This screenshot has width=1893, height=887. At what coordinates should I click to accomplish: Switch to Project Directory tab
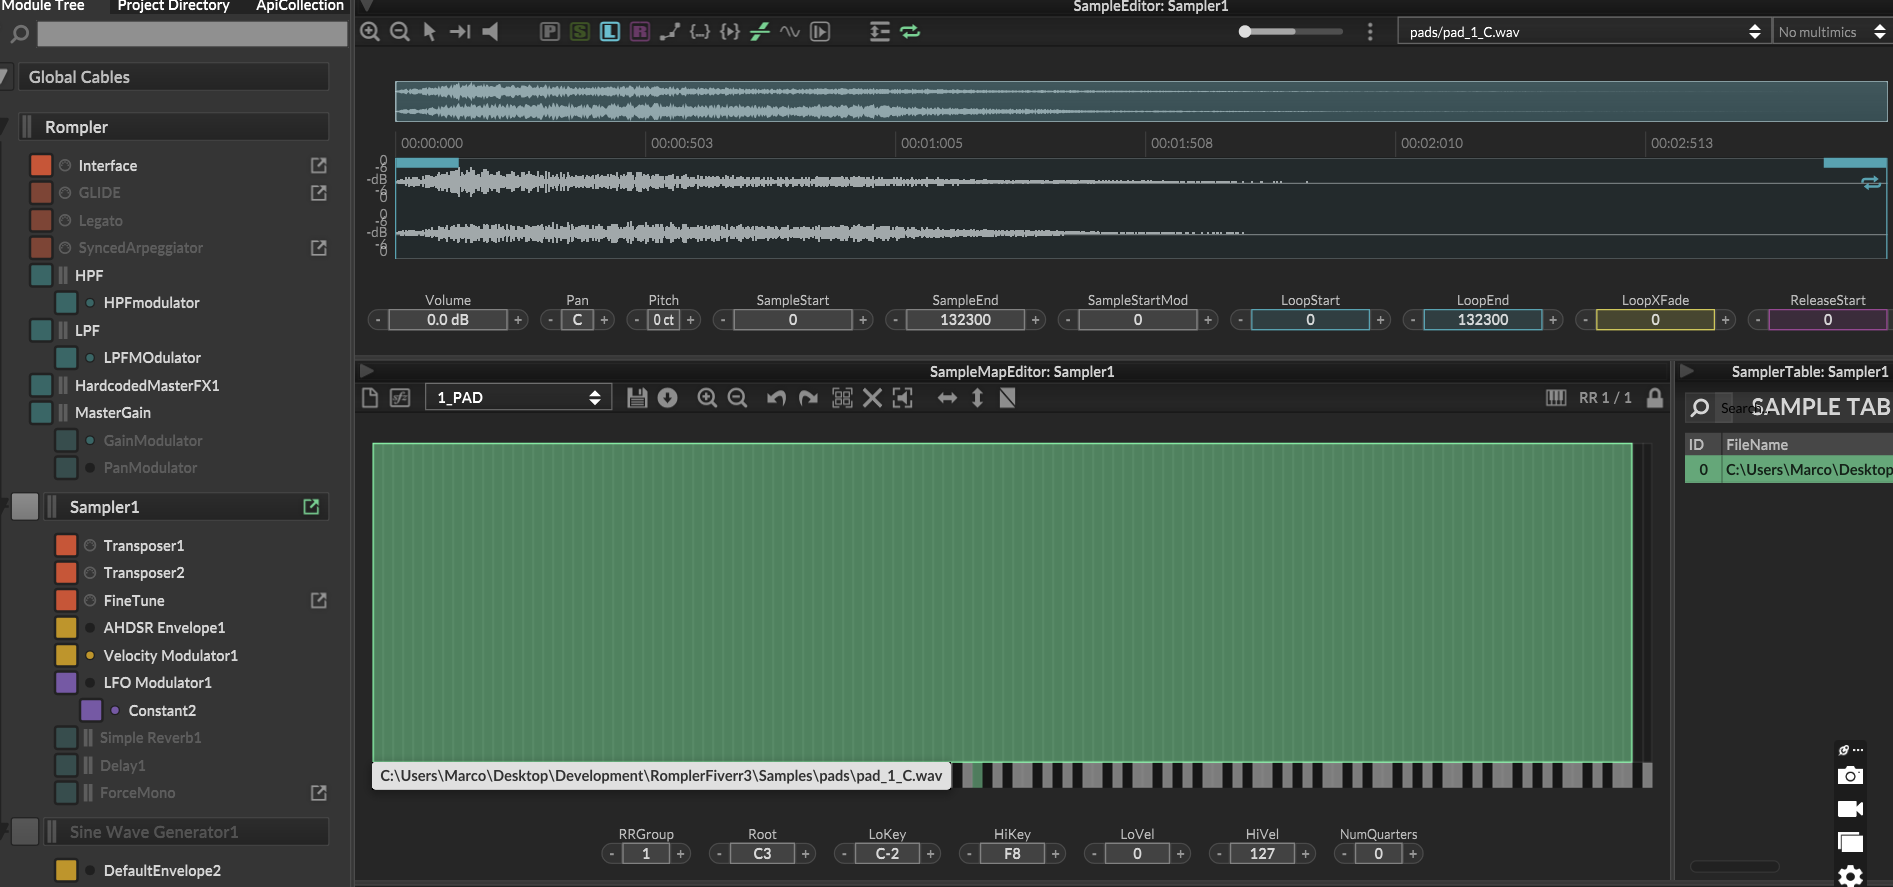[173, 6]
